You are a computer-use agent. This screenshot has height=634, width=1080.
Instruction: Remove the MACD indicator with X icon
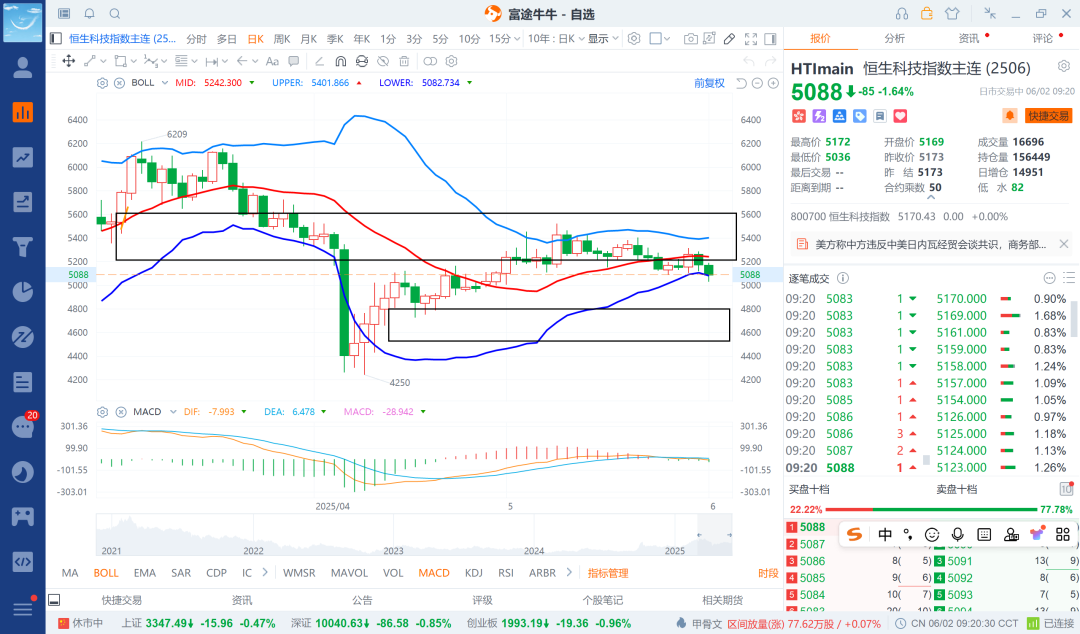click(x=121, y=411)
